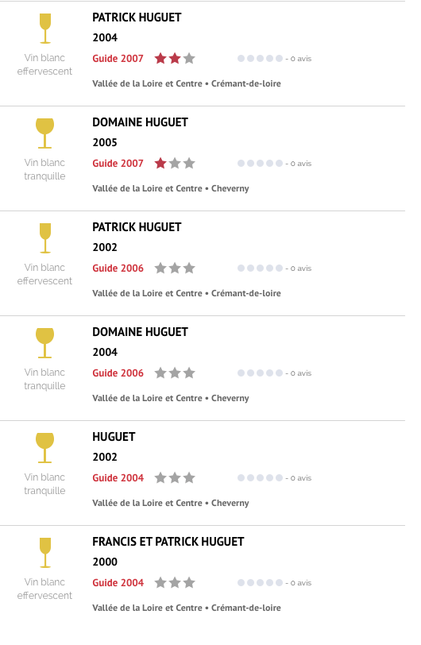Click the Patrick Huguet 2004 wine glass icon
421x645 pixels.
45,28
